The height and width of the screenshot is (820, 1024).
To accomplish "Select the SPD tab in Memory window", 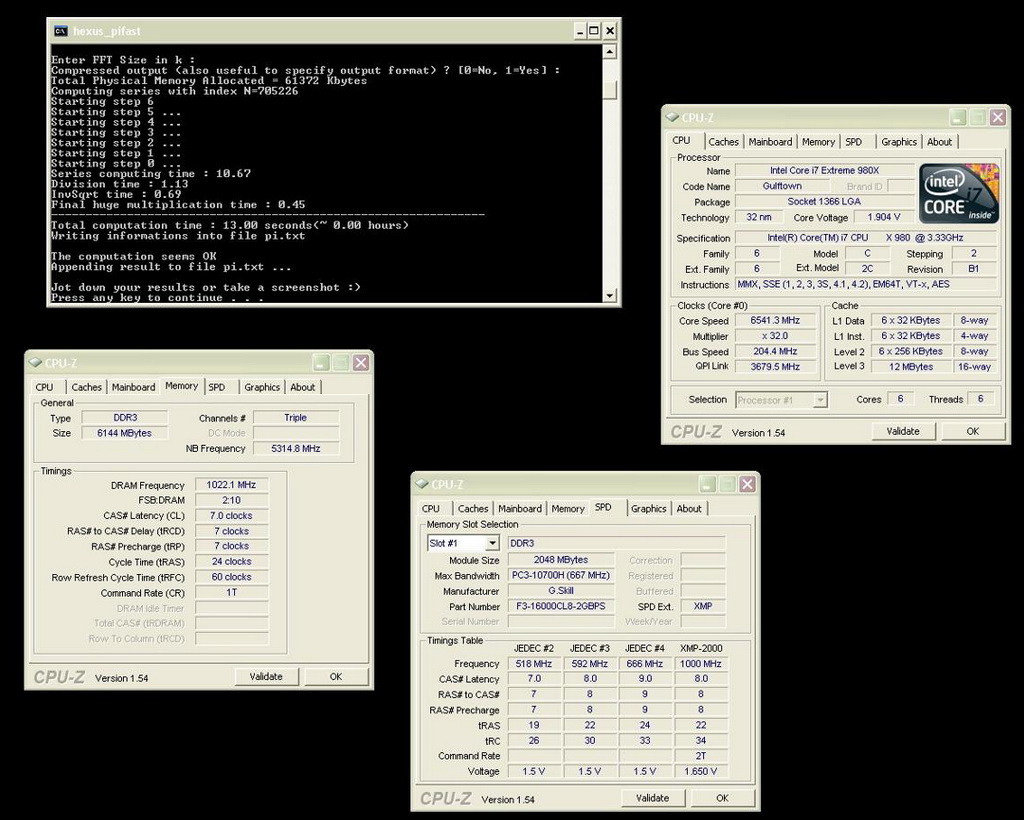I will coord(217,387).
